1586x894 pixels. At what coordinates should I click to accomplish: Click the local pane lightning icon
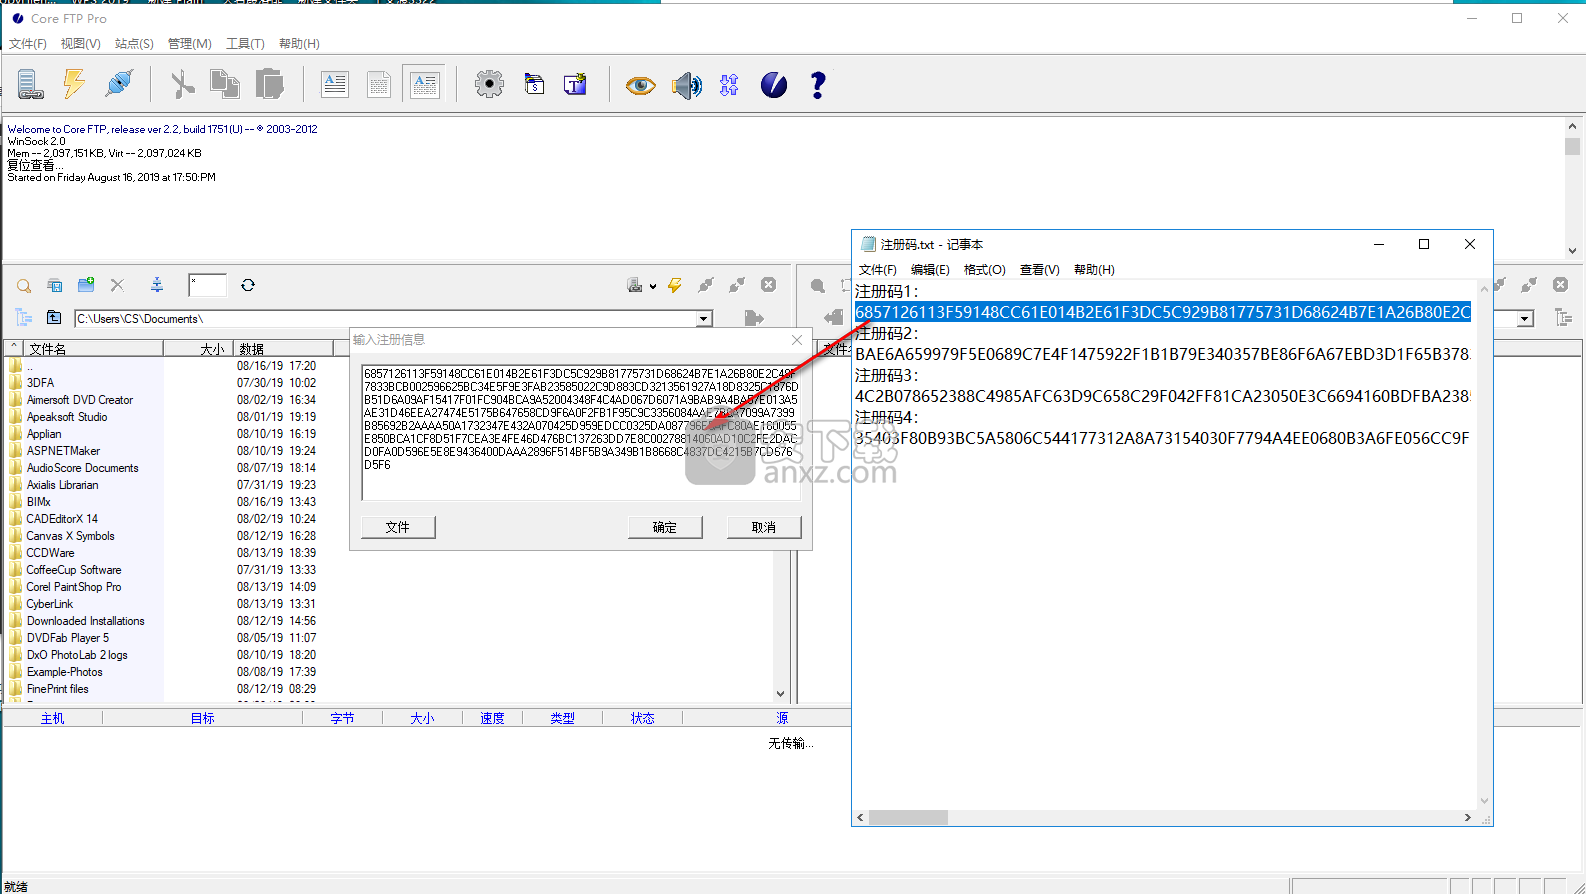pyautogui.click(x=675, y=285)
